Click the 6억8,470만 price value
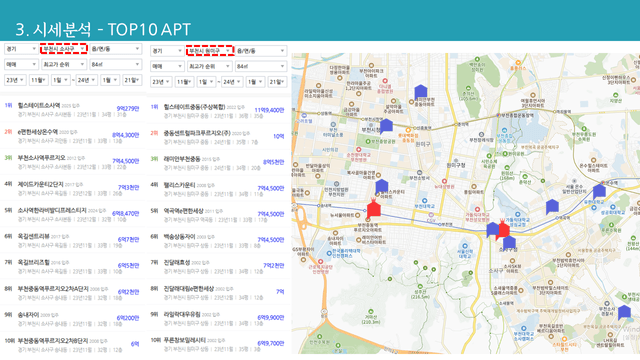This screenshot has height=360, width=640. coord(126,213)
